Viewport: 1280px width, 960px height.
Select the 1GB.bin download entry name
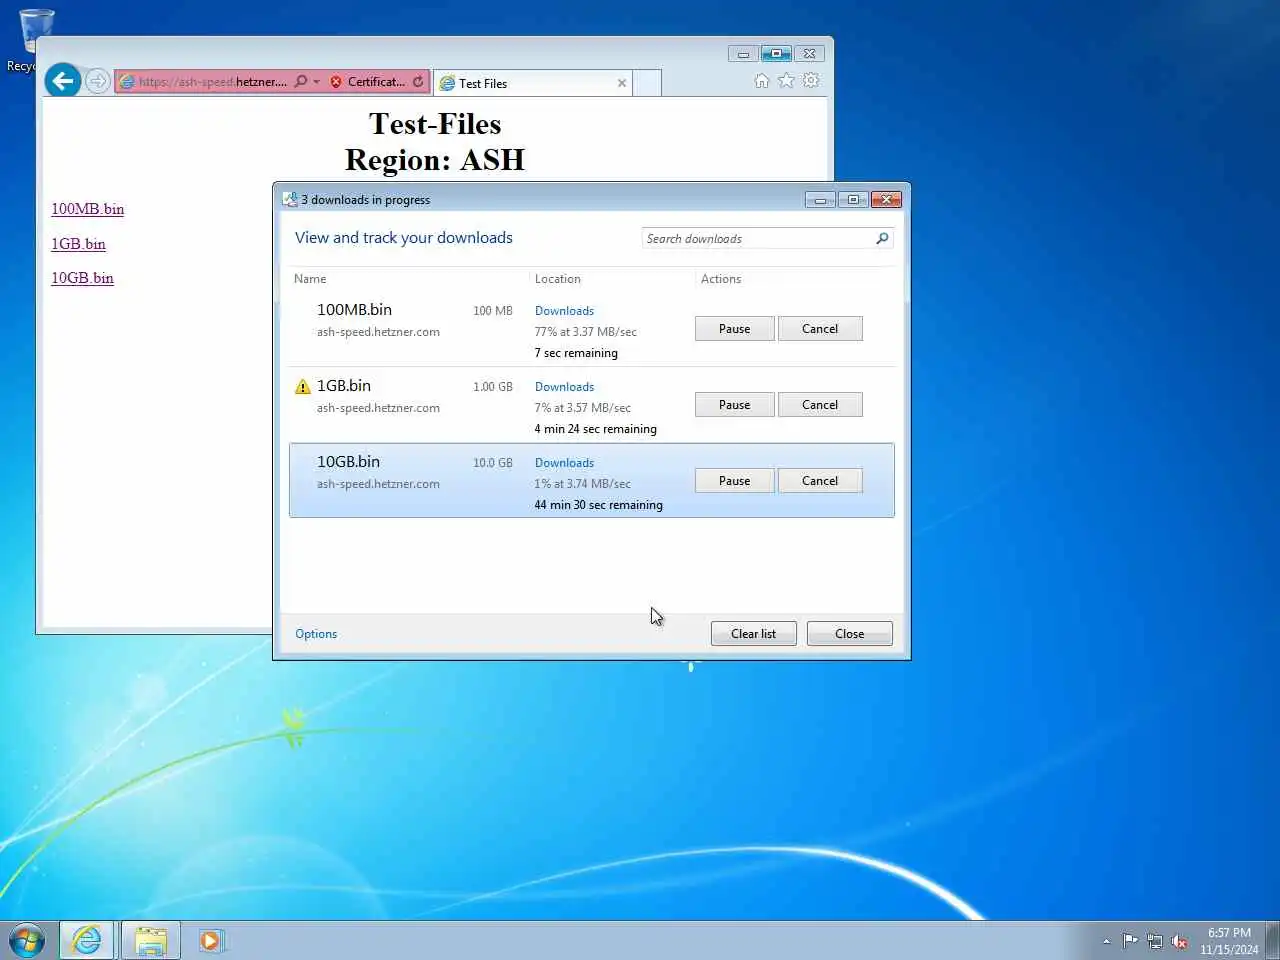pos(344,386)
